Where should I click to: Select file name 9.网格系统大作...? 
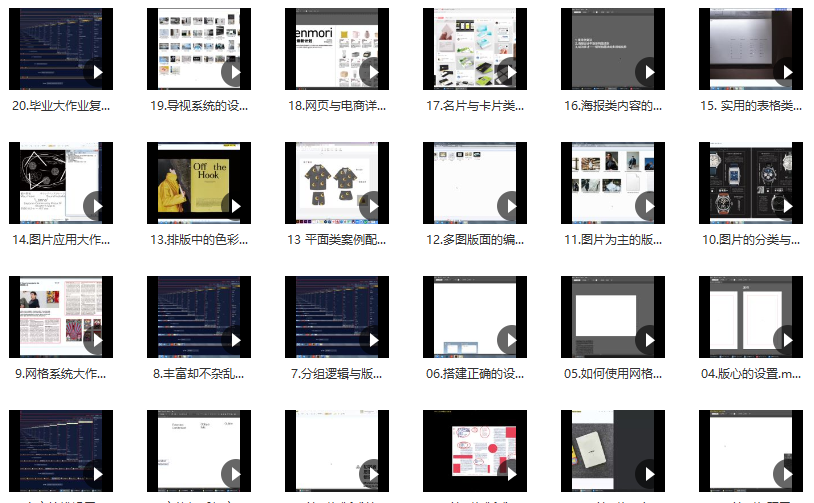point(61,374)
